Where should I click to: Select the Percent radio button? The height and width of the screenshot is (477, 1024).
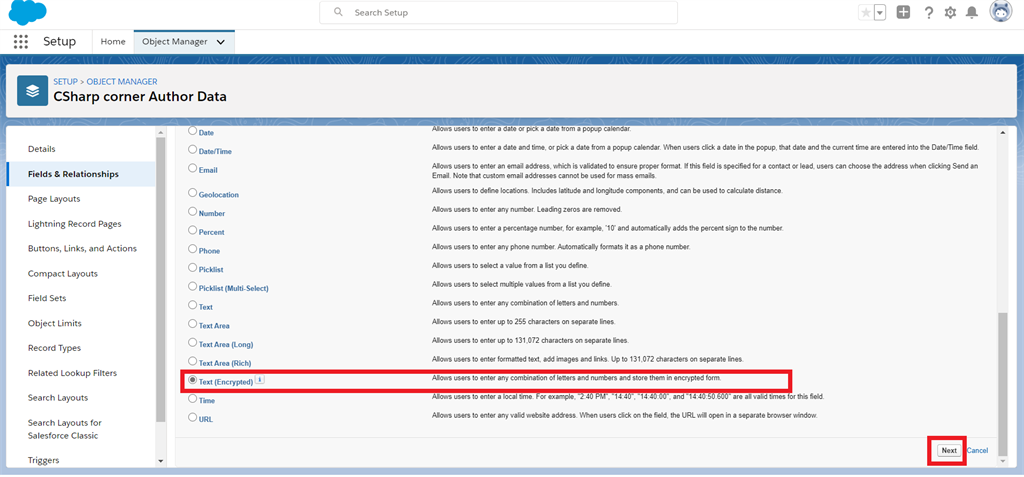click(x=193, y=230)
